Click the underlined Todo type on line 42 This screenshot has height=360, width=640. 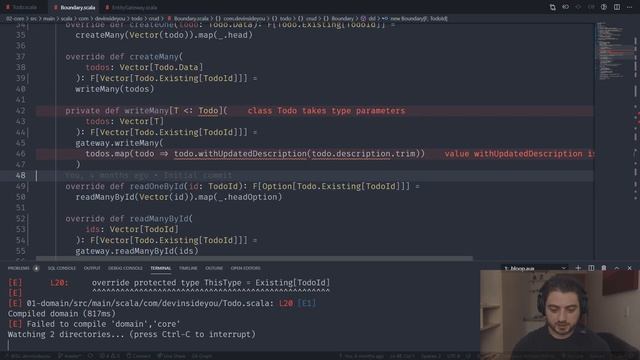[x=208, y=111]
